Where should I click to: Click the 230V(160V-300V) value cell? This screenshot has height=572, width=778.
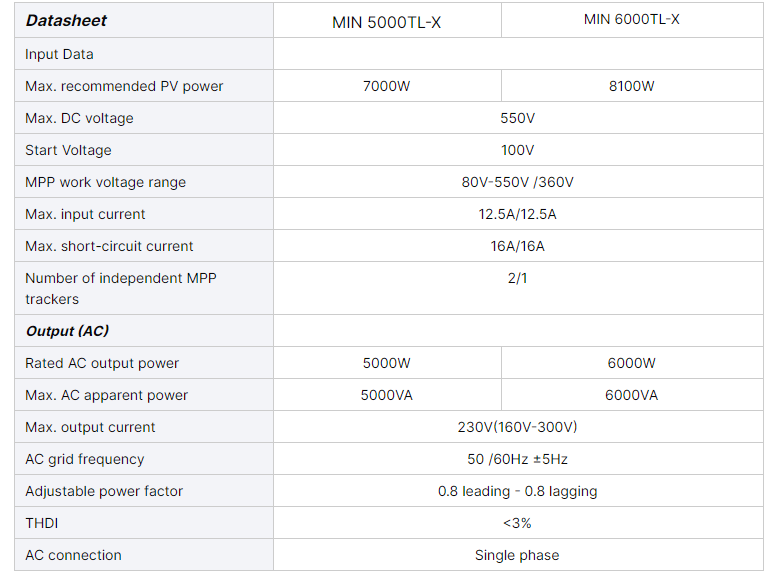517,427
